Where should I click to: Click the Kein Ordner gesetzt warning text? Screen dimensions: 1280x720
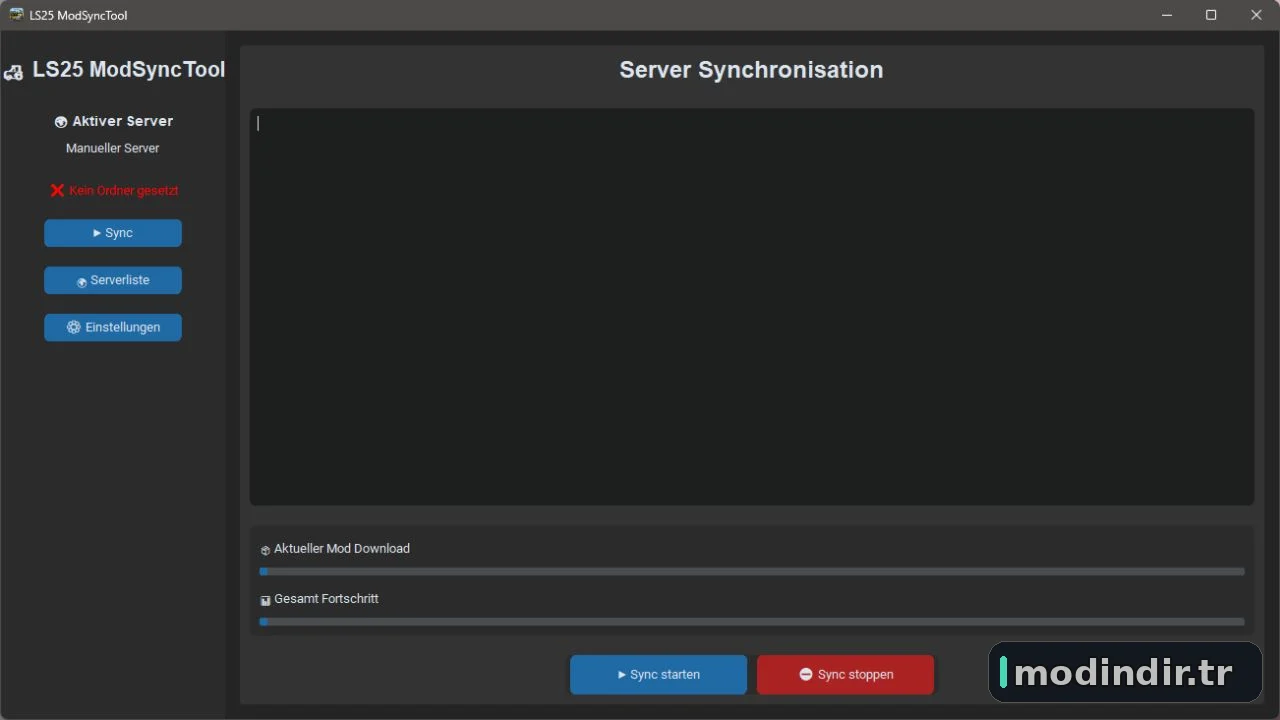124,190
